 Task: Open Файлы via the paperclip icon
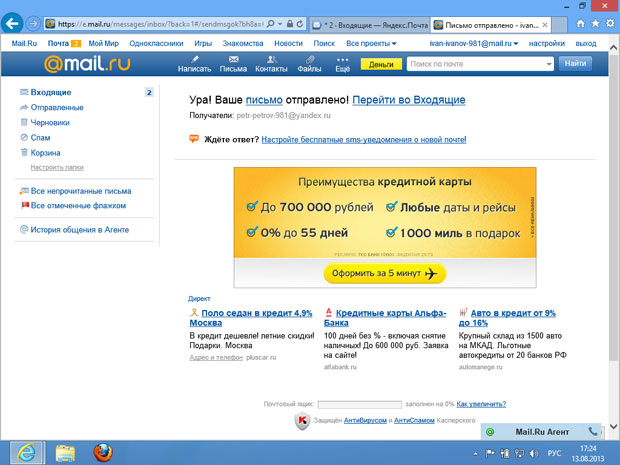(309, 59)
